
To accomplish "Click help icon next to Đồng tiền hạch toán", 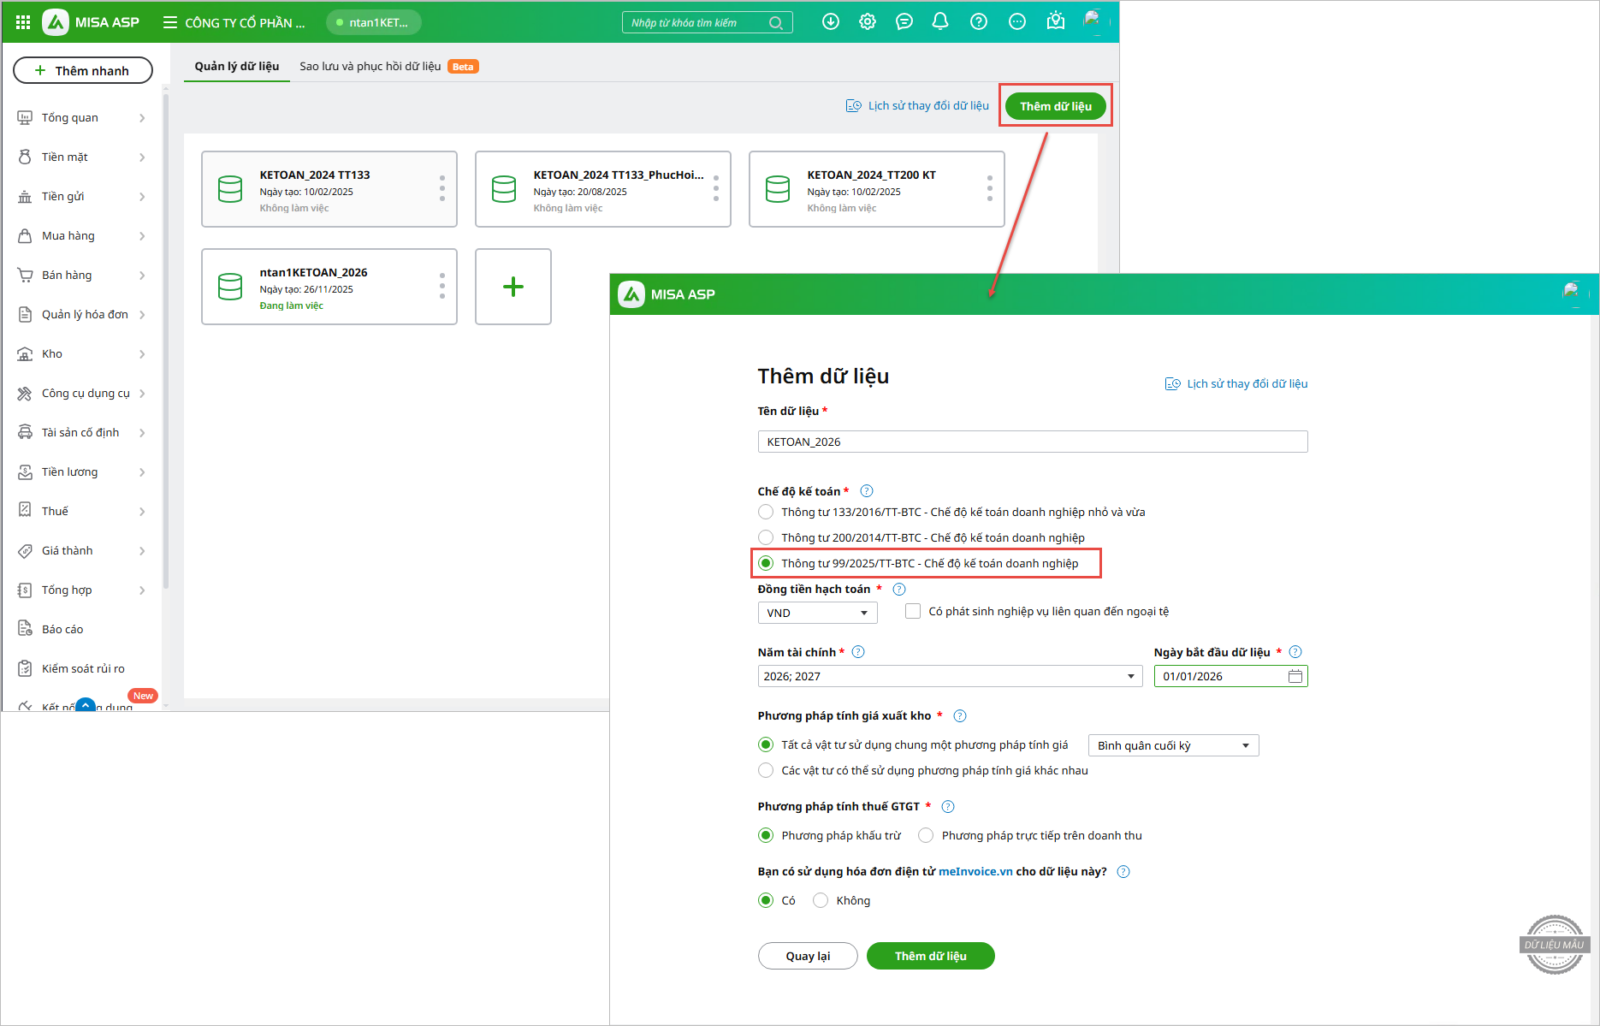I will [x=899, y=589].
